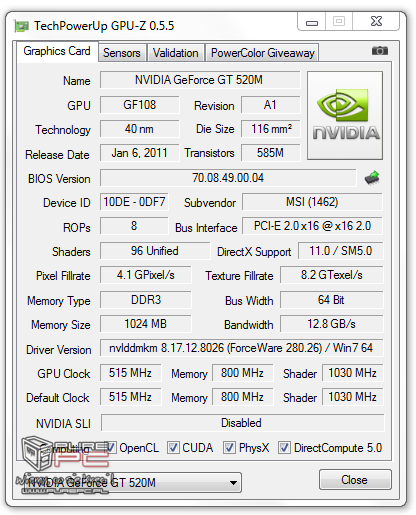Screen dimensions: 416x515
Task: Click the Driver Version text field
Action: point(241,348)
